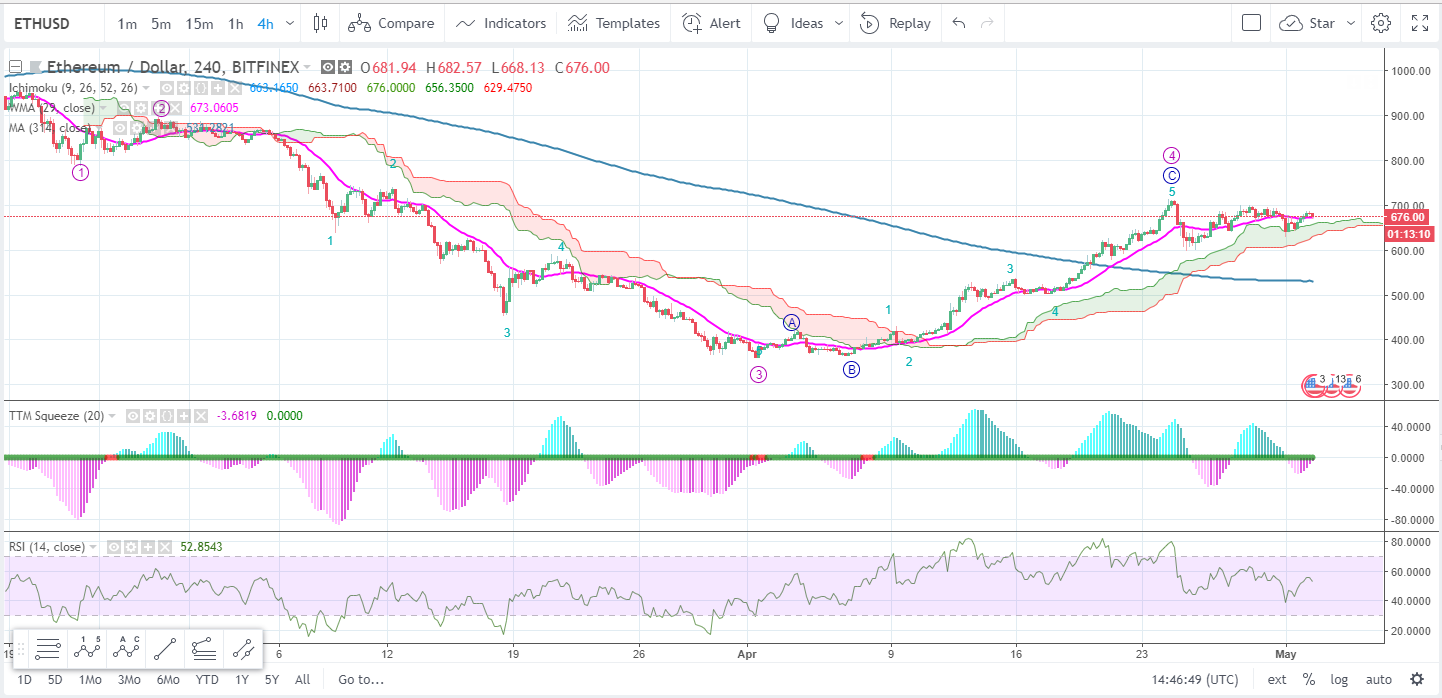Switch to 5m timeframe
Image resolution: width=1442 pixels, height=698 pixels.
(x=161, y=23)
